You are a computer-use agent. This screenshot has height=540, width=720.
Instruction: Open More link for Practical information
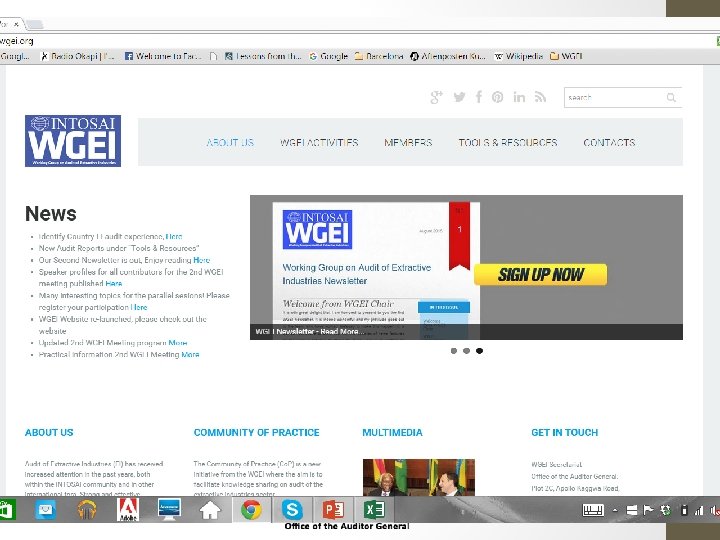(x=190, y=354)
